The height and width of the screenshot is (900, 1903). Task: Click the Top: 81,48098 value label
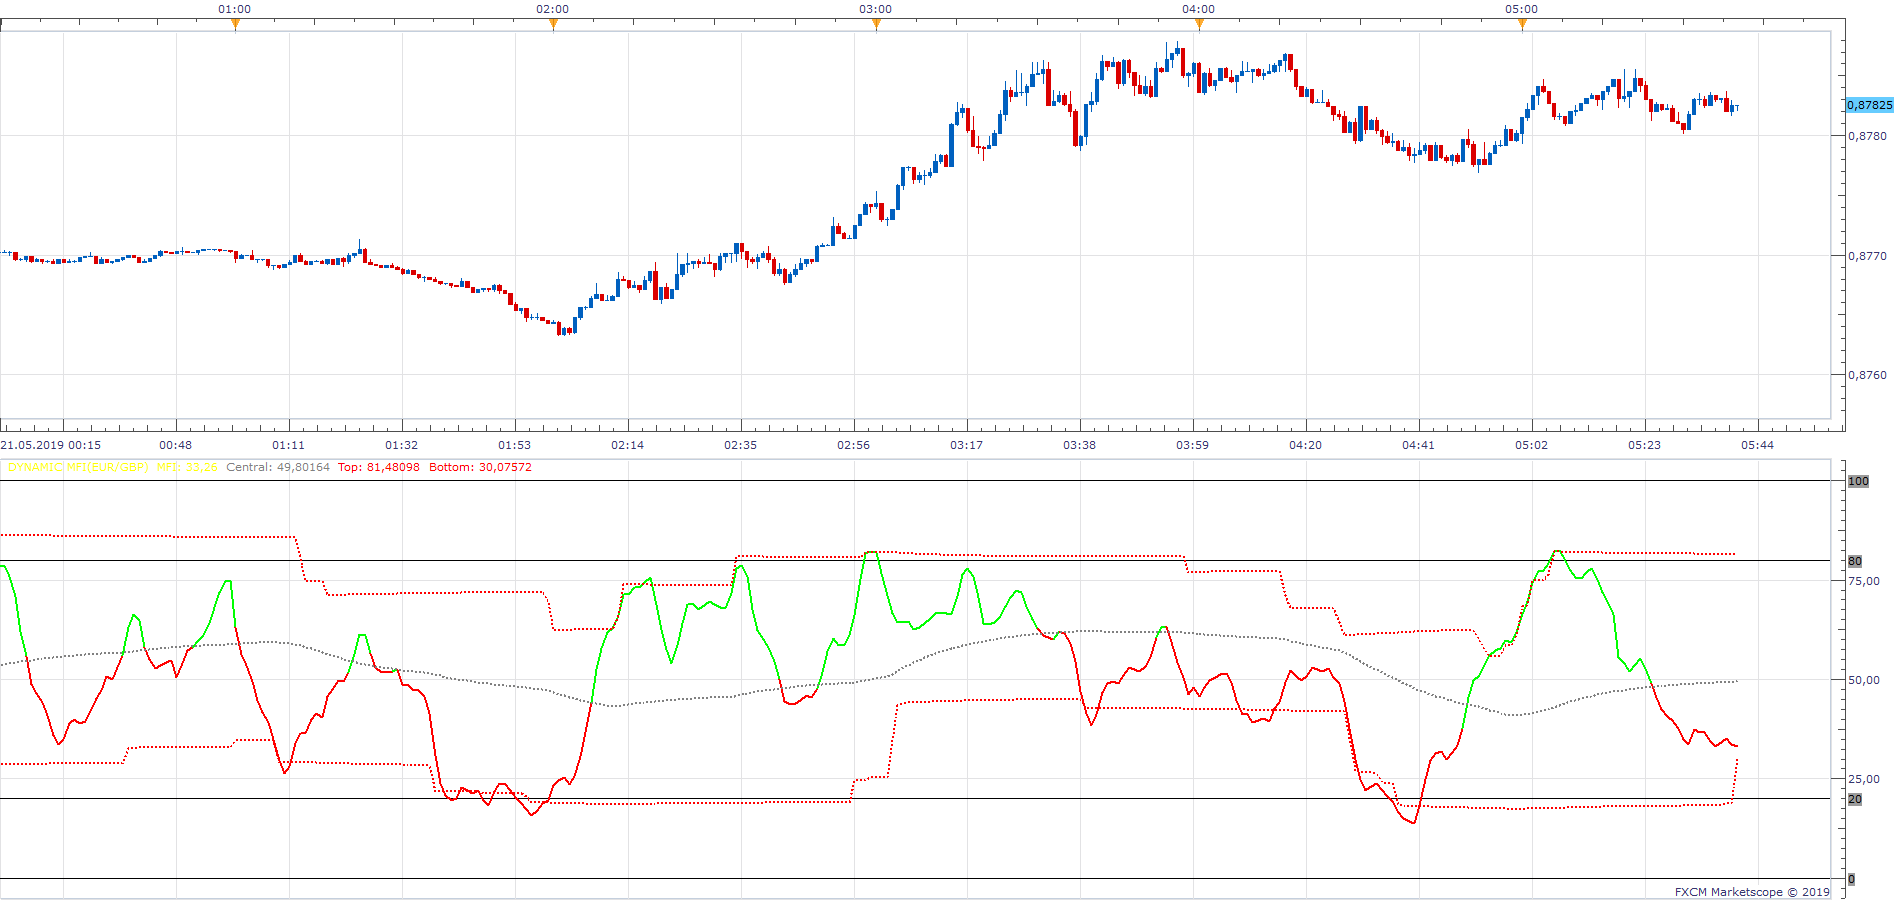(x=379, y=467)
